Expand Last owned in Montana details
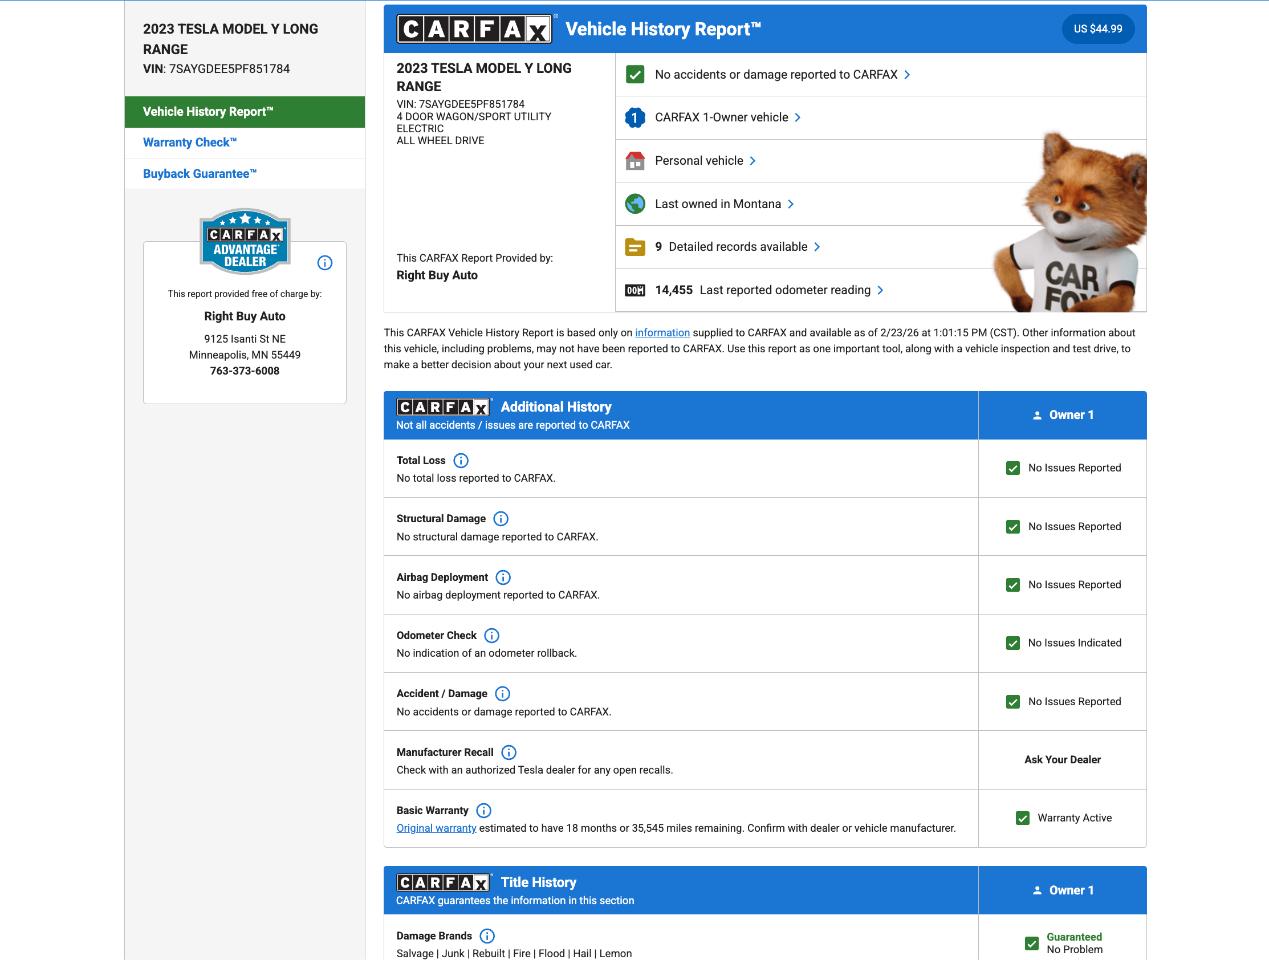The height and width of the screenshot is (960, 1269). point(790,204)
